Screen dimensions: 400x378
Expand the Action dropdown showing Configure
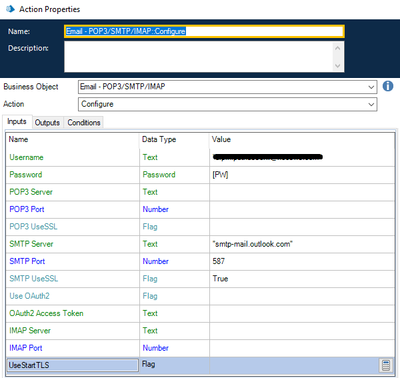point(371,104)
